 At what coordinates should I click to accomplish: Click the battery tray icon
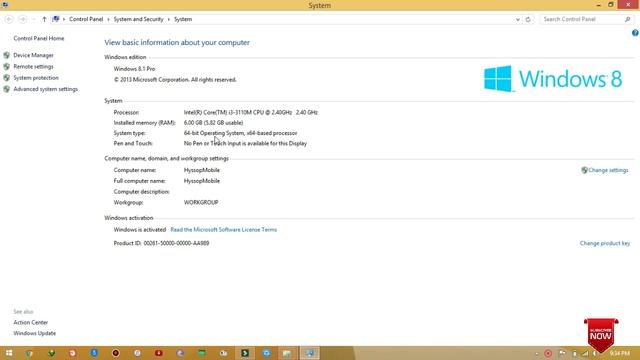point(574,353)
